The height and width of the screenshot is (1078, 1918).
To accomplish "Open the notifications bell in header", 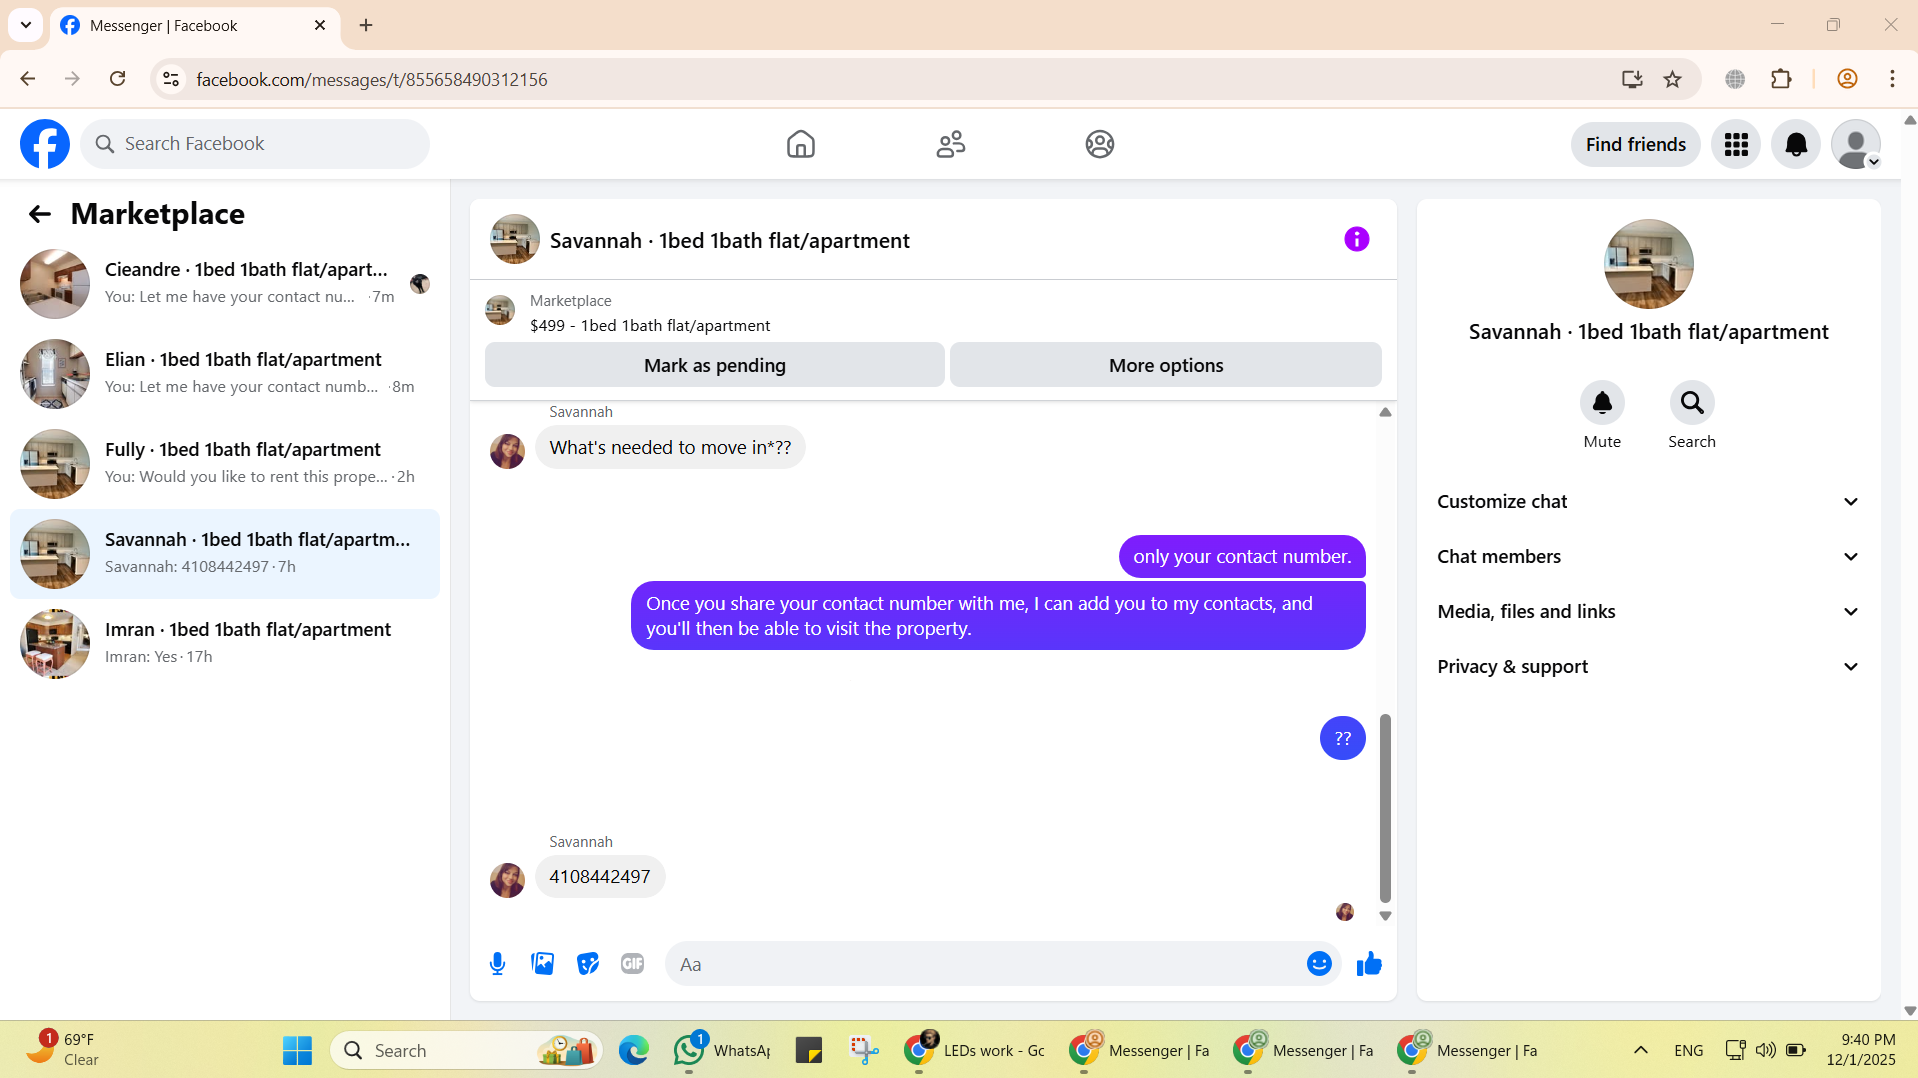I will click(x=1796, y=145).
